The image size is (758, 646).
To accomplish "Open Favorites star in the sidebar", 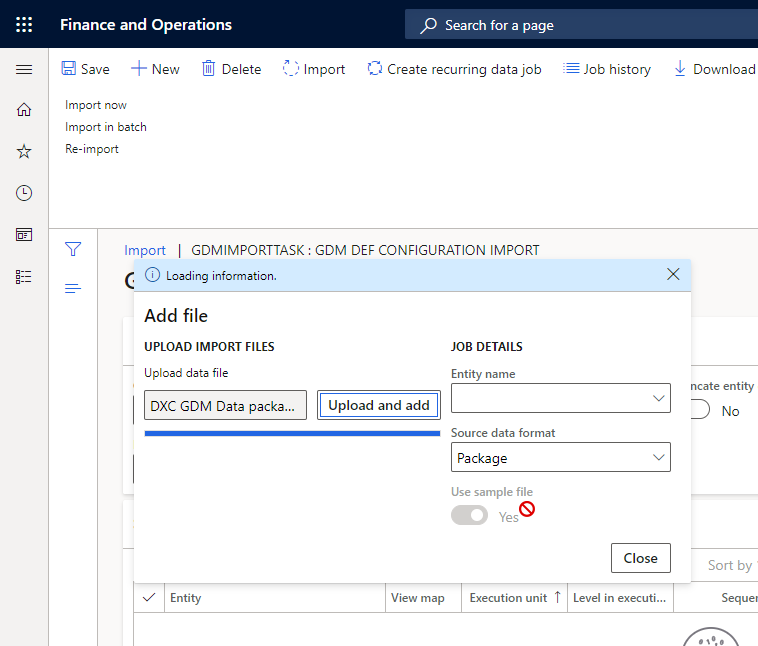I will click(24, 151).
